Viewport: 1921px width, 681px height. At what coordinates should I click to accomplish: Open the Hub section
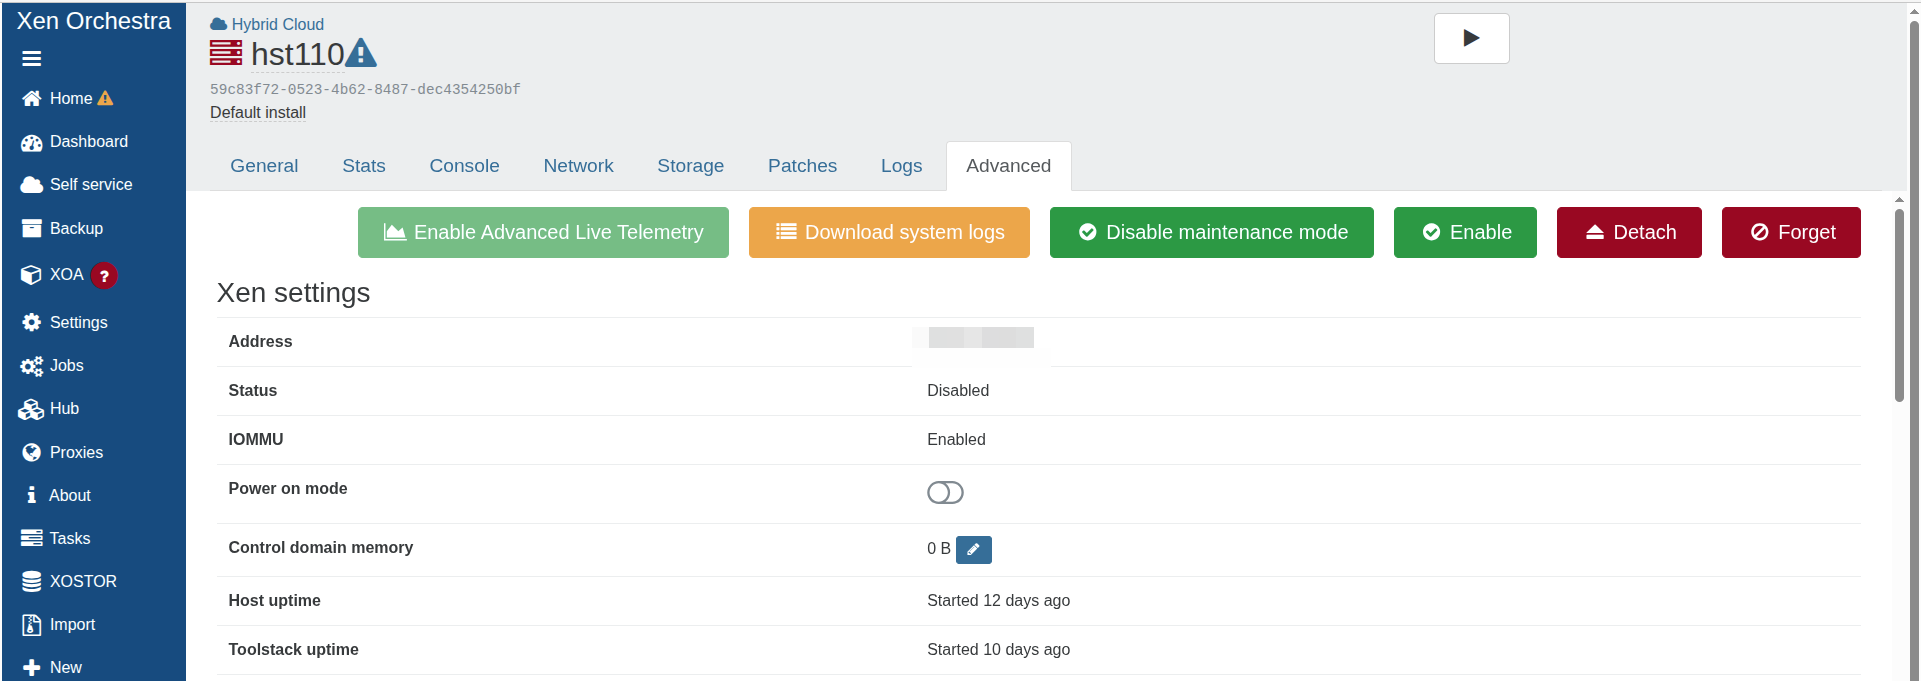click(x=64, y=409)
